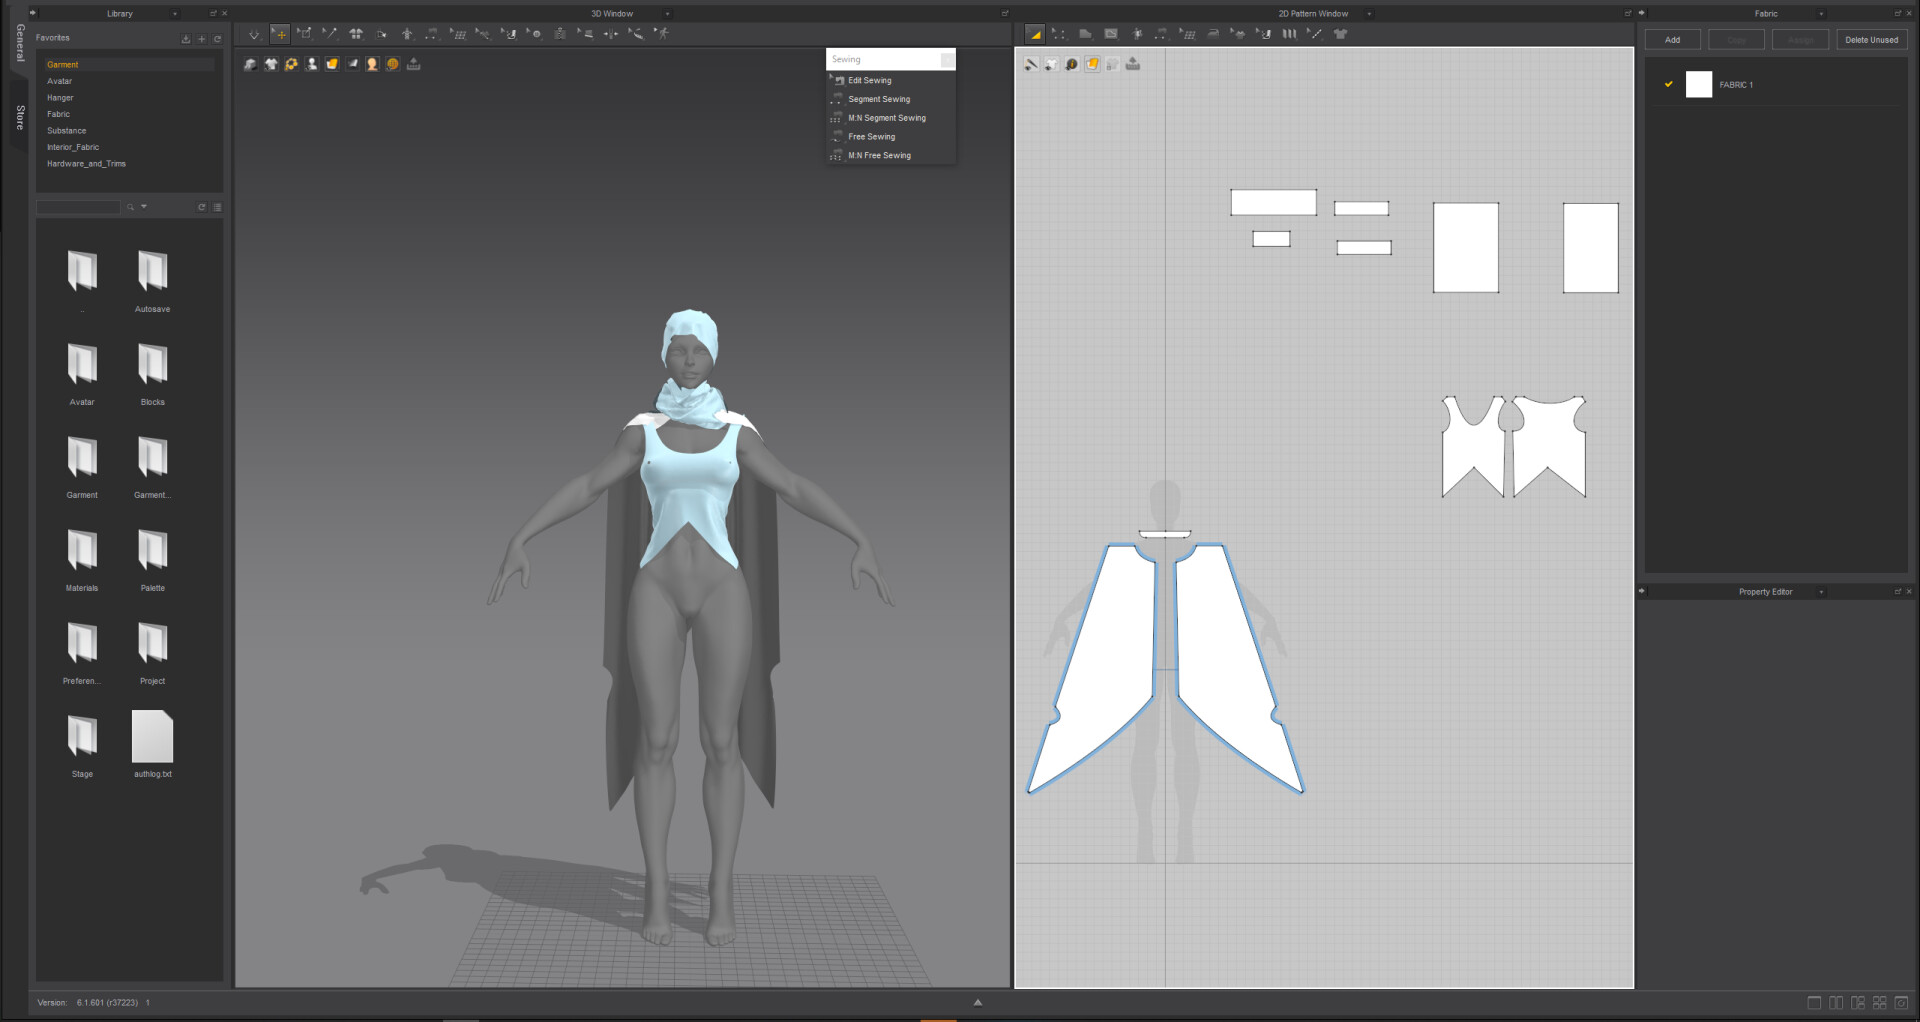Select the Edit Pattern tool in 2D toolbar
The image size is (1920, 1022).
pos(1035,34)
